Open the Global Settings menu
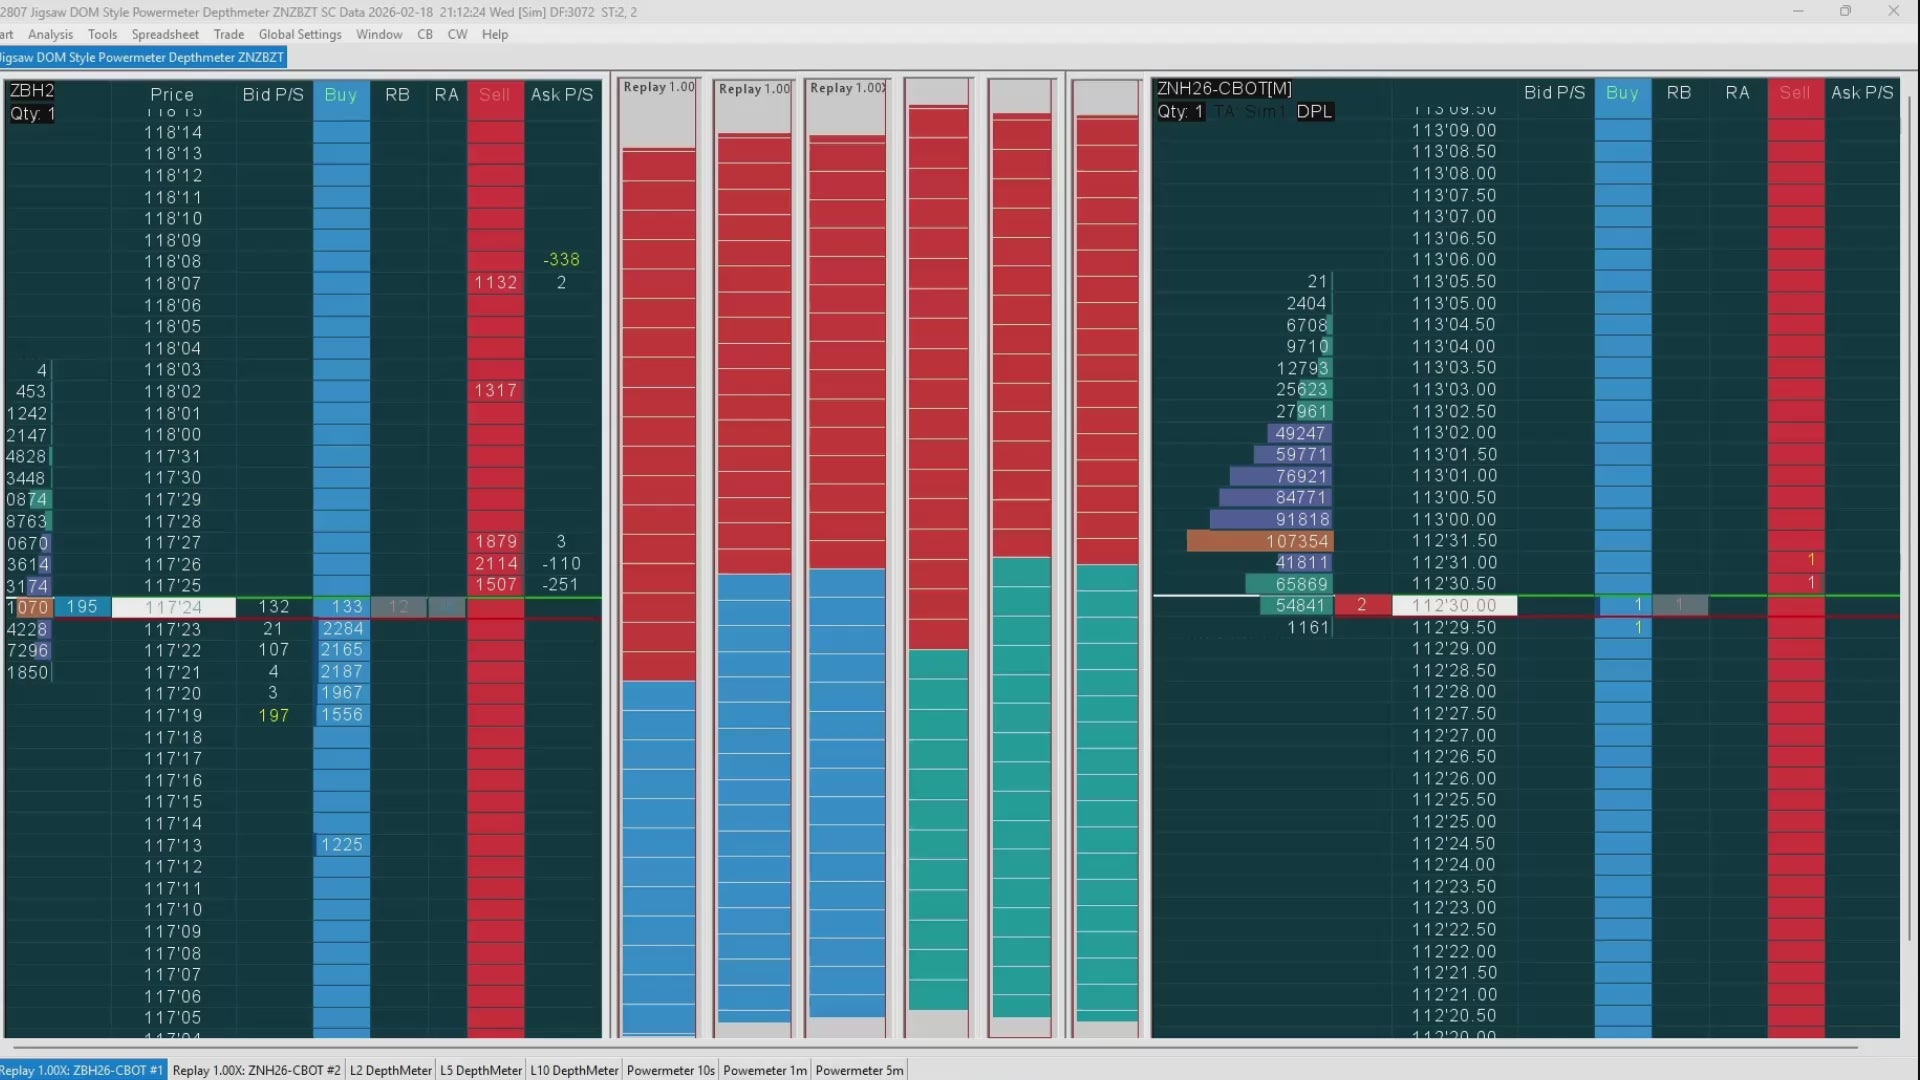The image size is (1920, 1080). [x=300, y=34]
